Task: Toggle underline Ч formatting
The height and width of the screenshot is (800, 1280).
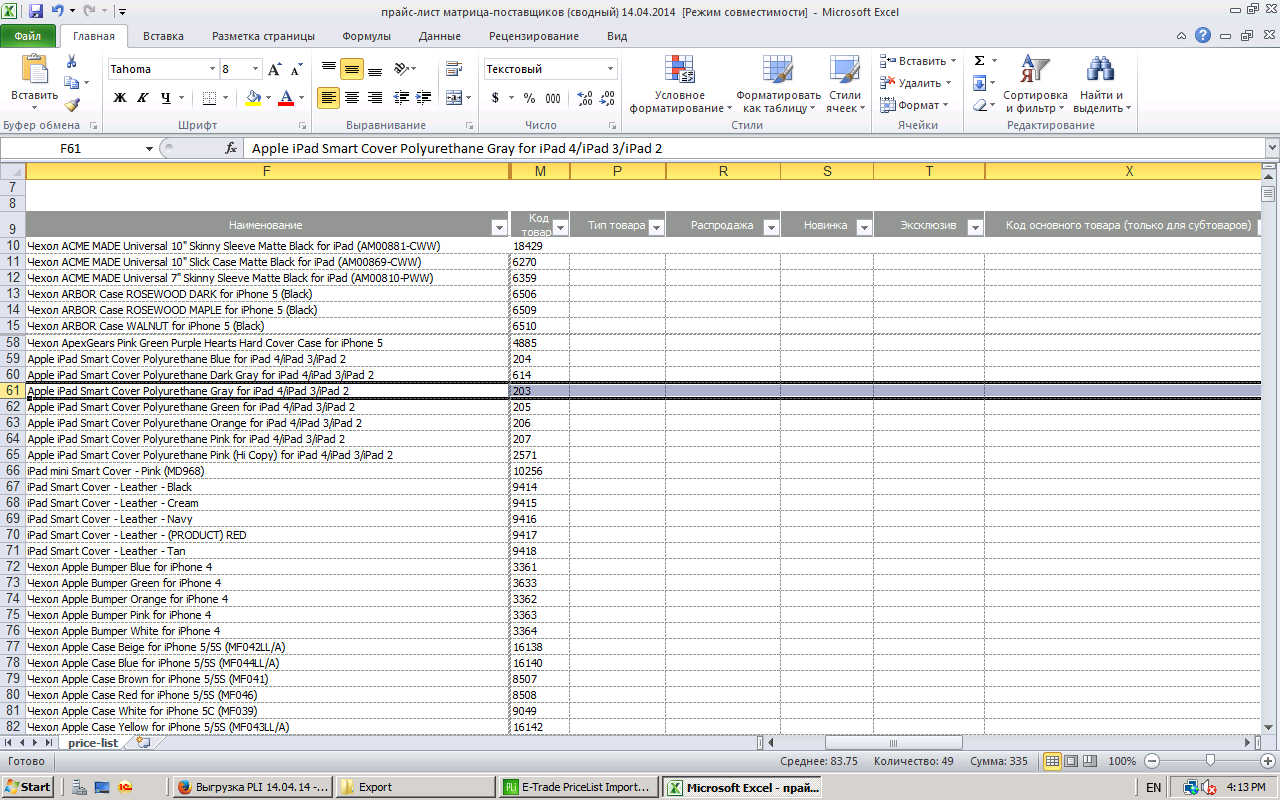Action: coord(165,98)
